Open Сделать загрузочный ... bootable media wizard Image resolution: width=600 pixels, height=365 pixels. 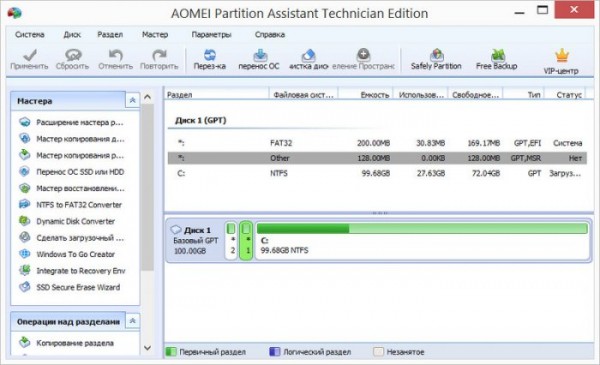pyautogui.click(x=80, y=238)
